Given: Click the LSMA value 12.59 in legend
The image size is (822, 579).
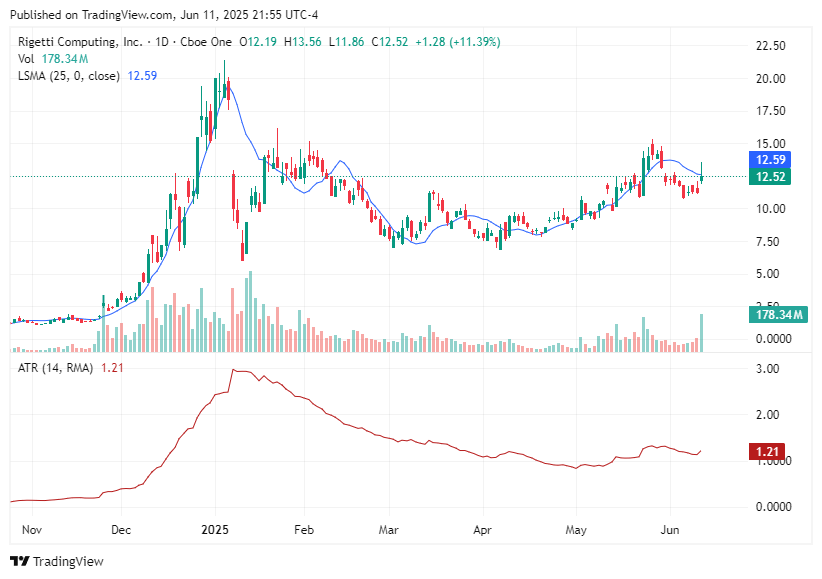Looking at the screenshot, I should click(x=142, y=76).
